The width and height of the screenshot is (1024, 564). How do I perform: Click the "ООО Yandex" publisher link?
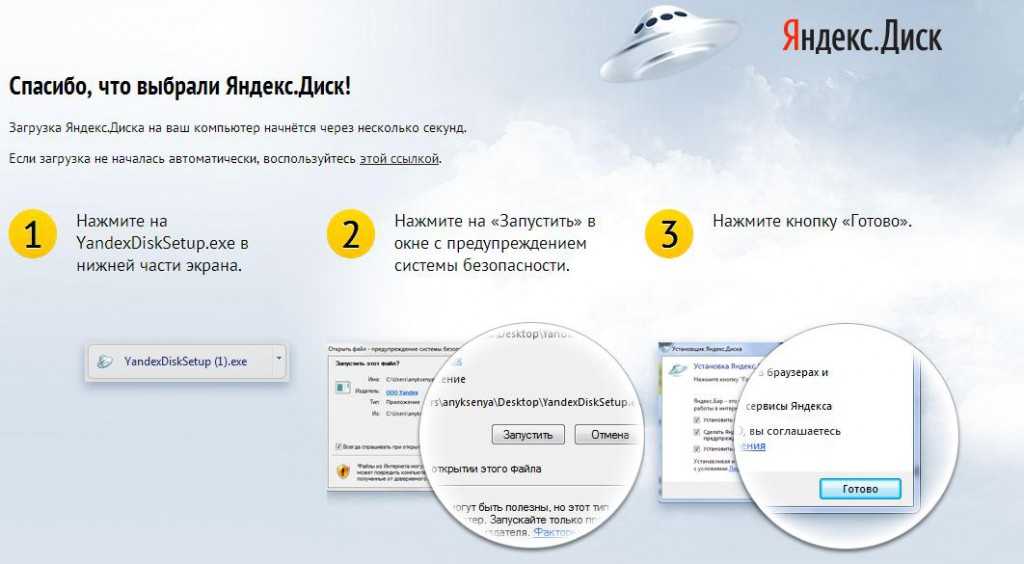tap(402, 392)
